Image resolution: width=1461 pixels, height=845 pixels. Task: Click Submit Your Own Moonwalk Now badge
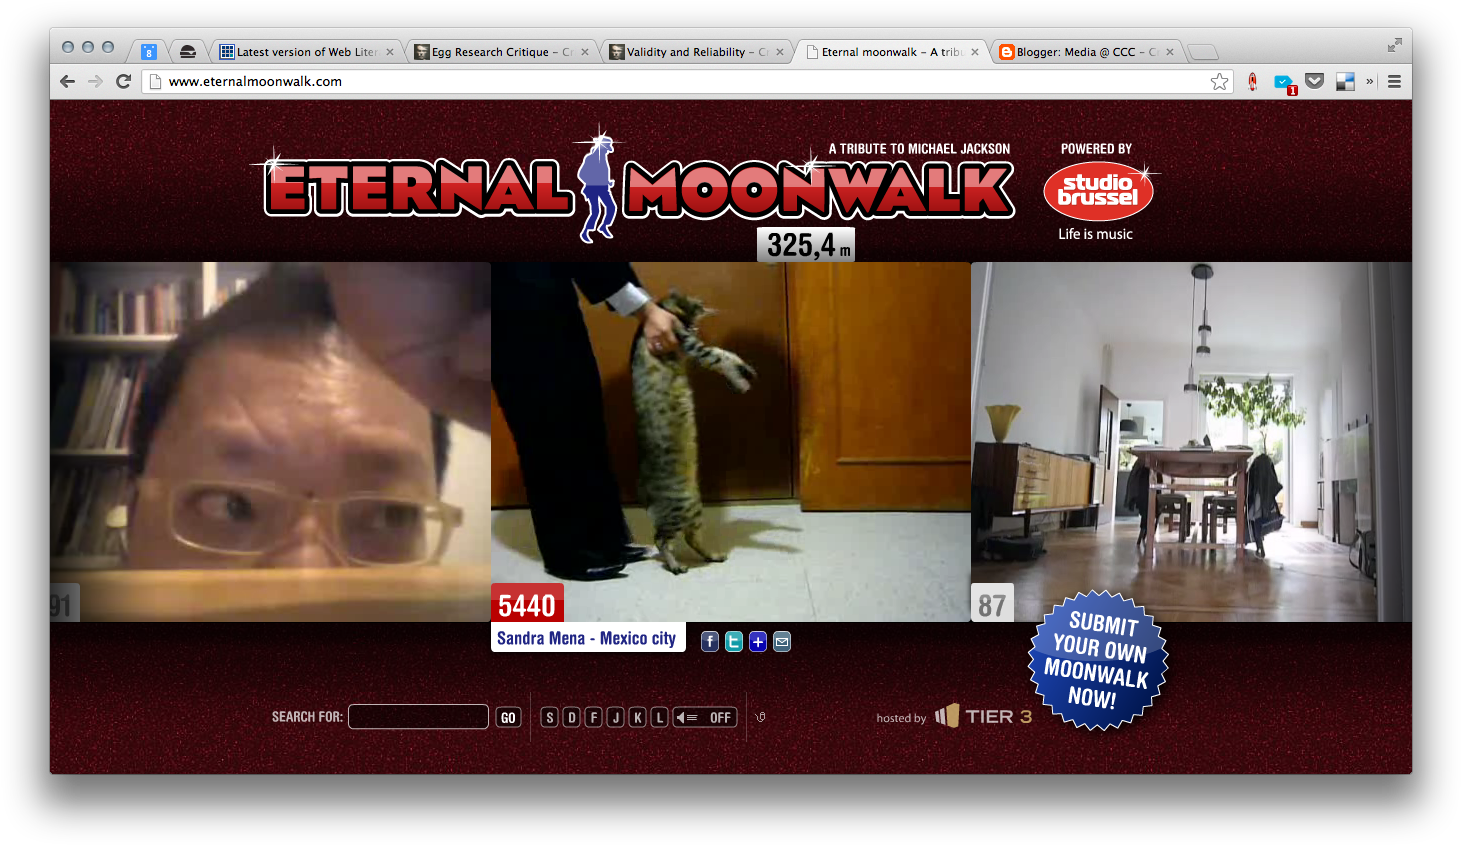click(1097, 661)
